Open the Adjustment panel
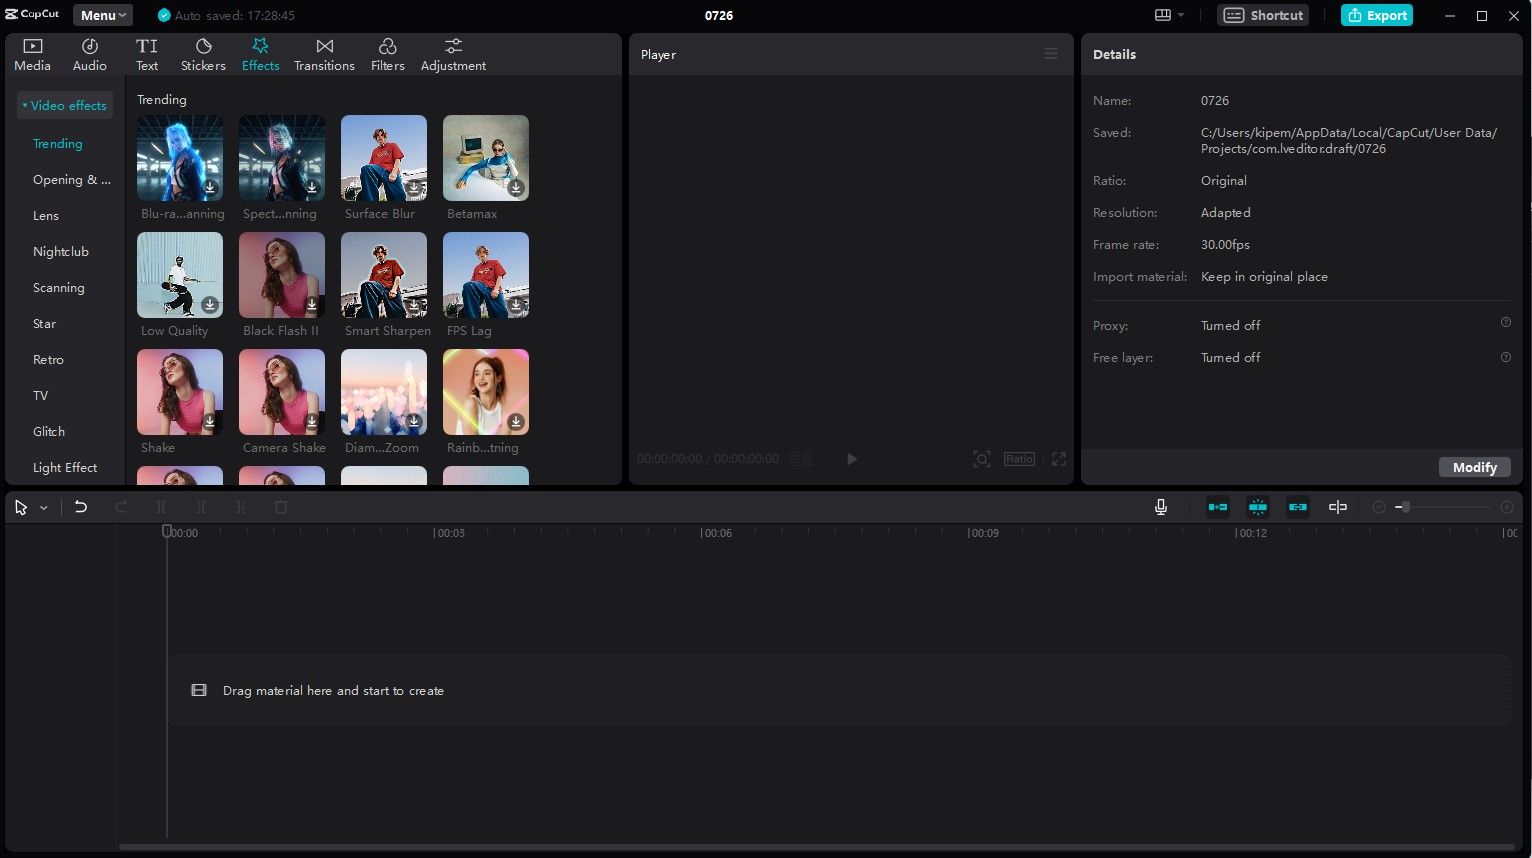This screenshot has height=858, width=1532. [x=453, y=53]
